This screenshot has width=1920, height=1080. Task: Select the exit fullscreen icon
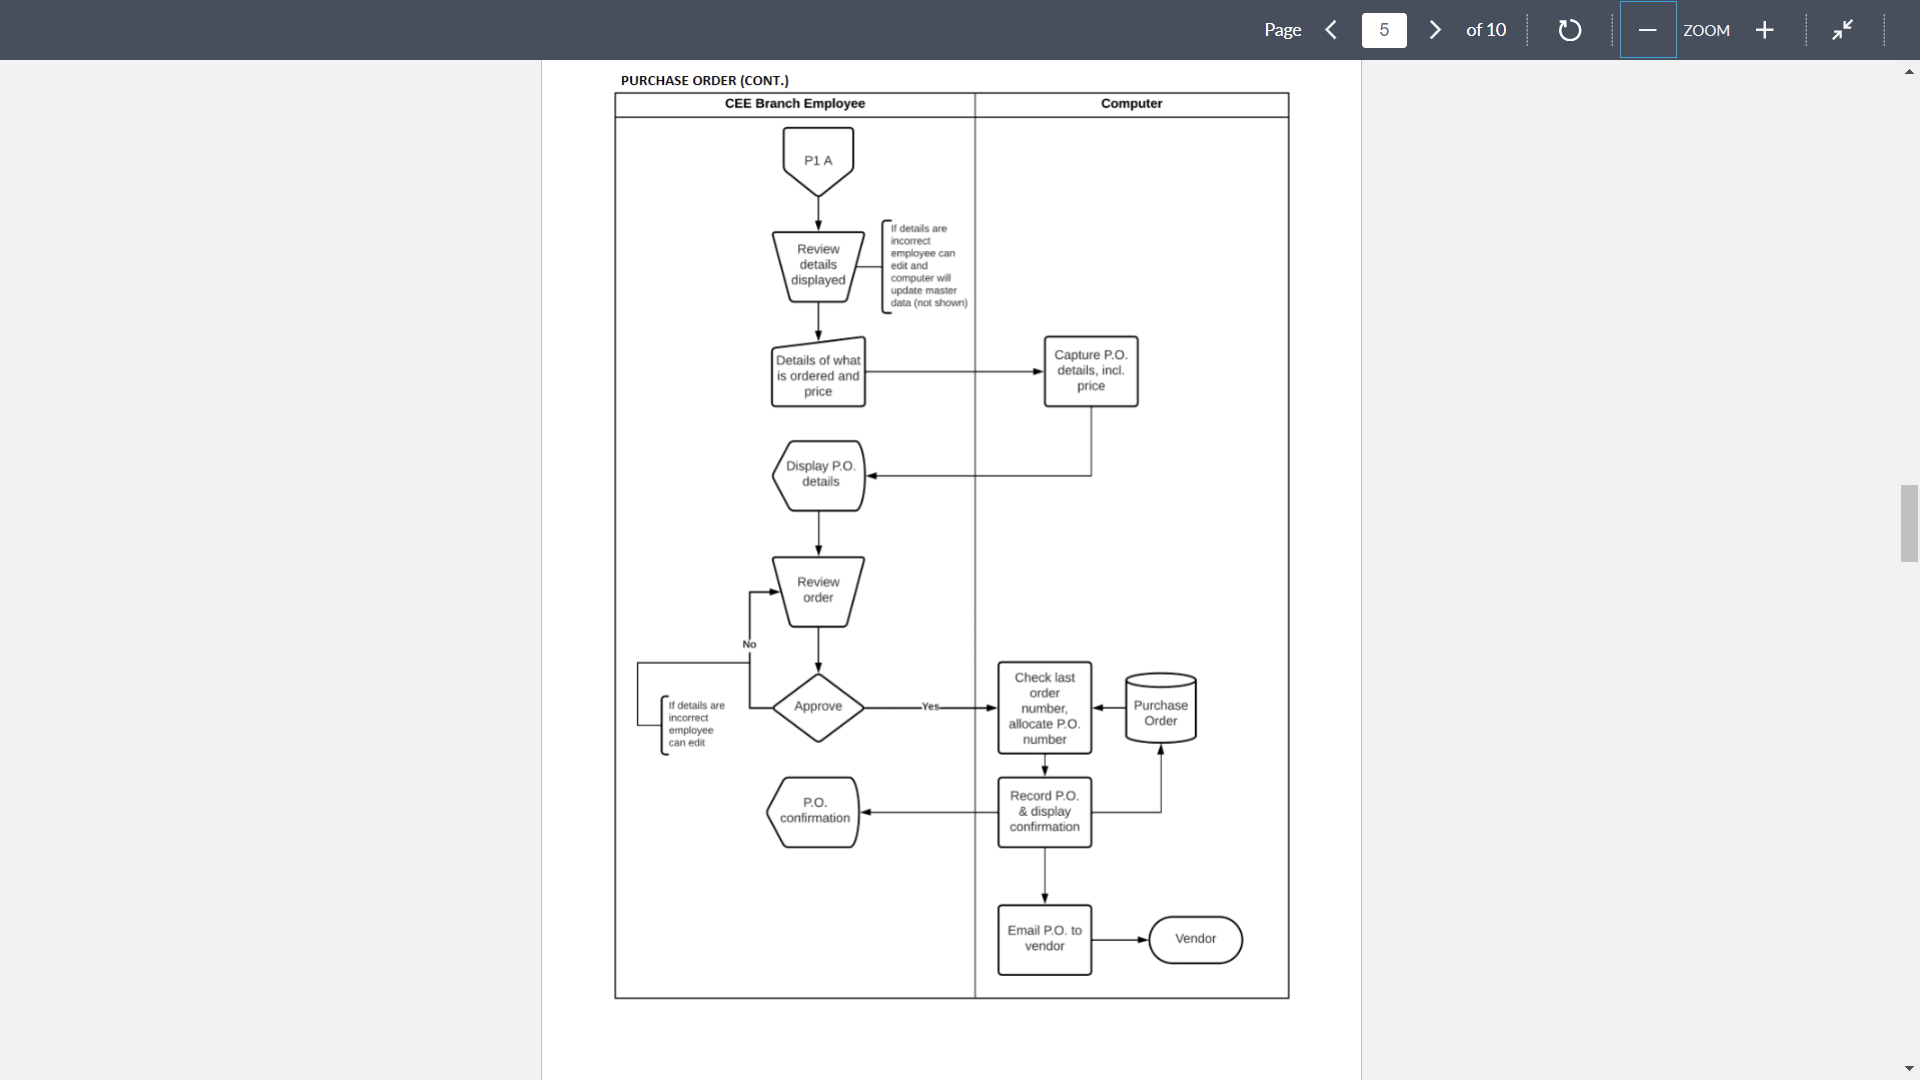coord(1842,30)
